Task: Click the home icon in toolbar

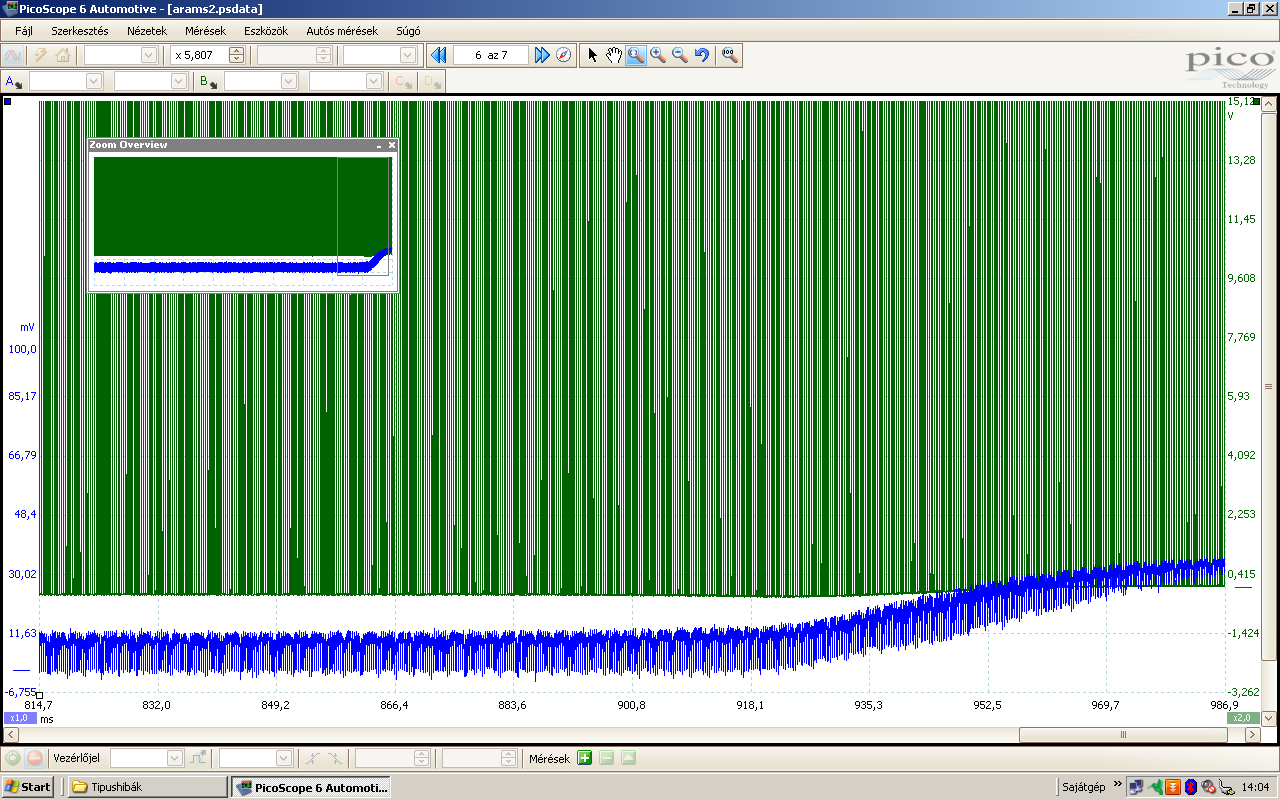Action: point(62,56)
